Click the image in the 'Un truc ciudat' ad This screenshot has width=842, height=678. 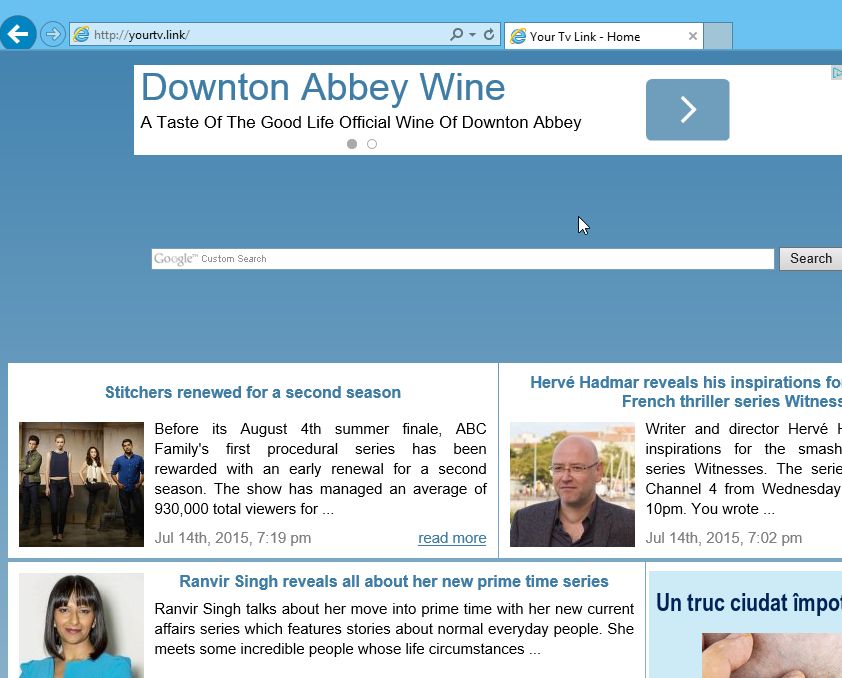click(772, 655)
